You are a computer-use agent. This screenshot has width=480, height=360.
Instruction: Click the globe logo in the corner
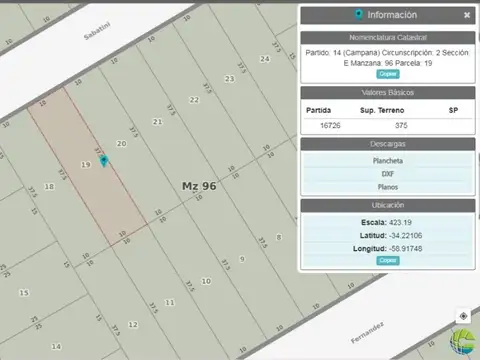[463, 341]
